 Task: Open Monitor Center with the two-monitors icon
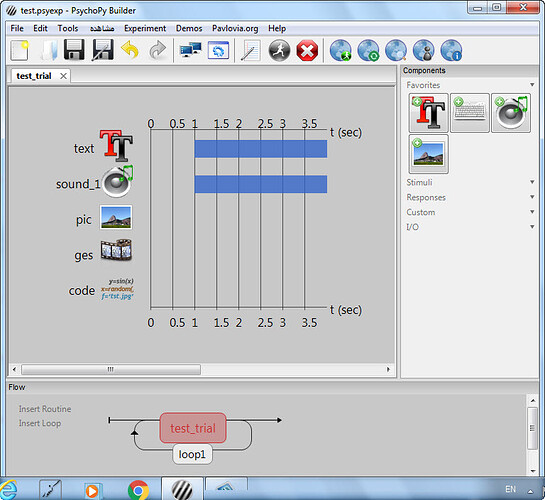click(190, 51)
